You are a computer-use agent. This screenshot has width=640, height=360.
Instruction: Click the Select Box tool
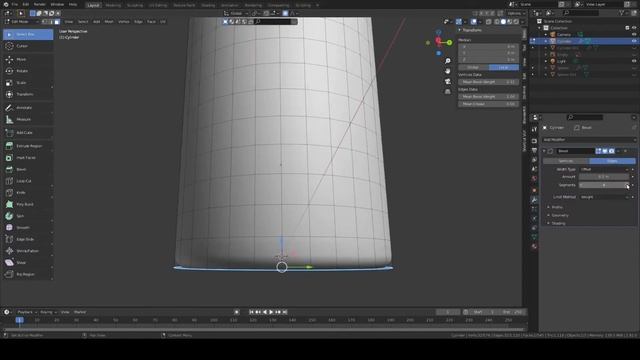[28, 34]
